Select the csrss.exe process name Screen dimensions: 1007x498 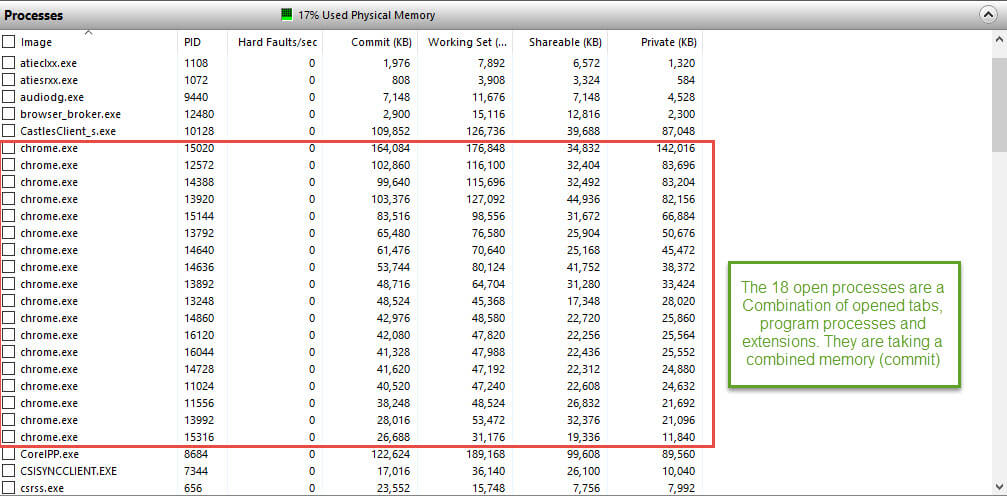42,488
